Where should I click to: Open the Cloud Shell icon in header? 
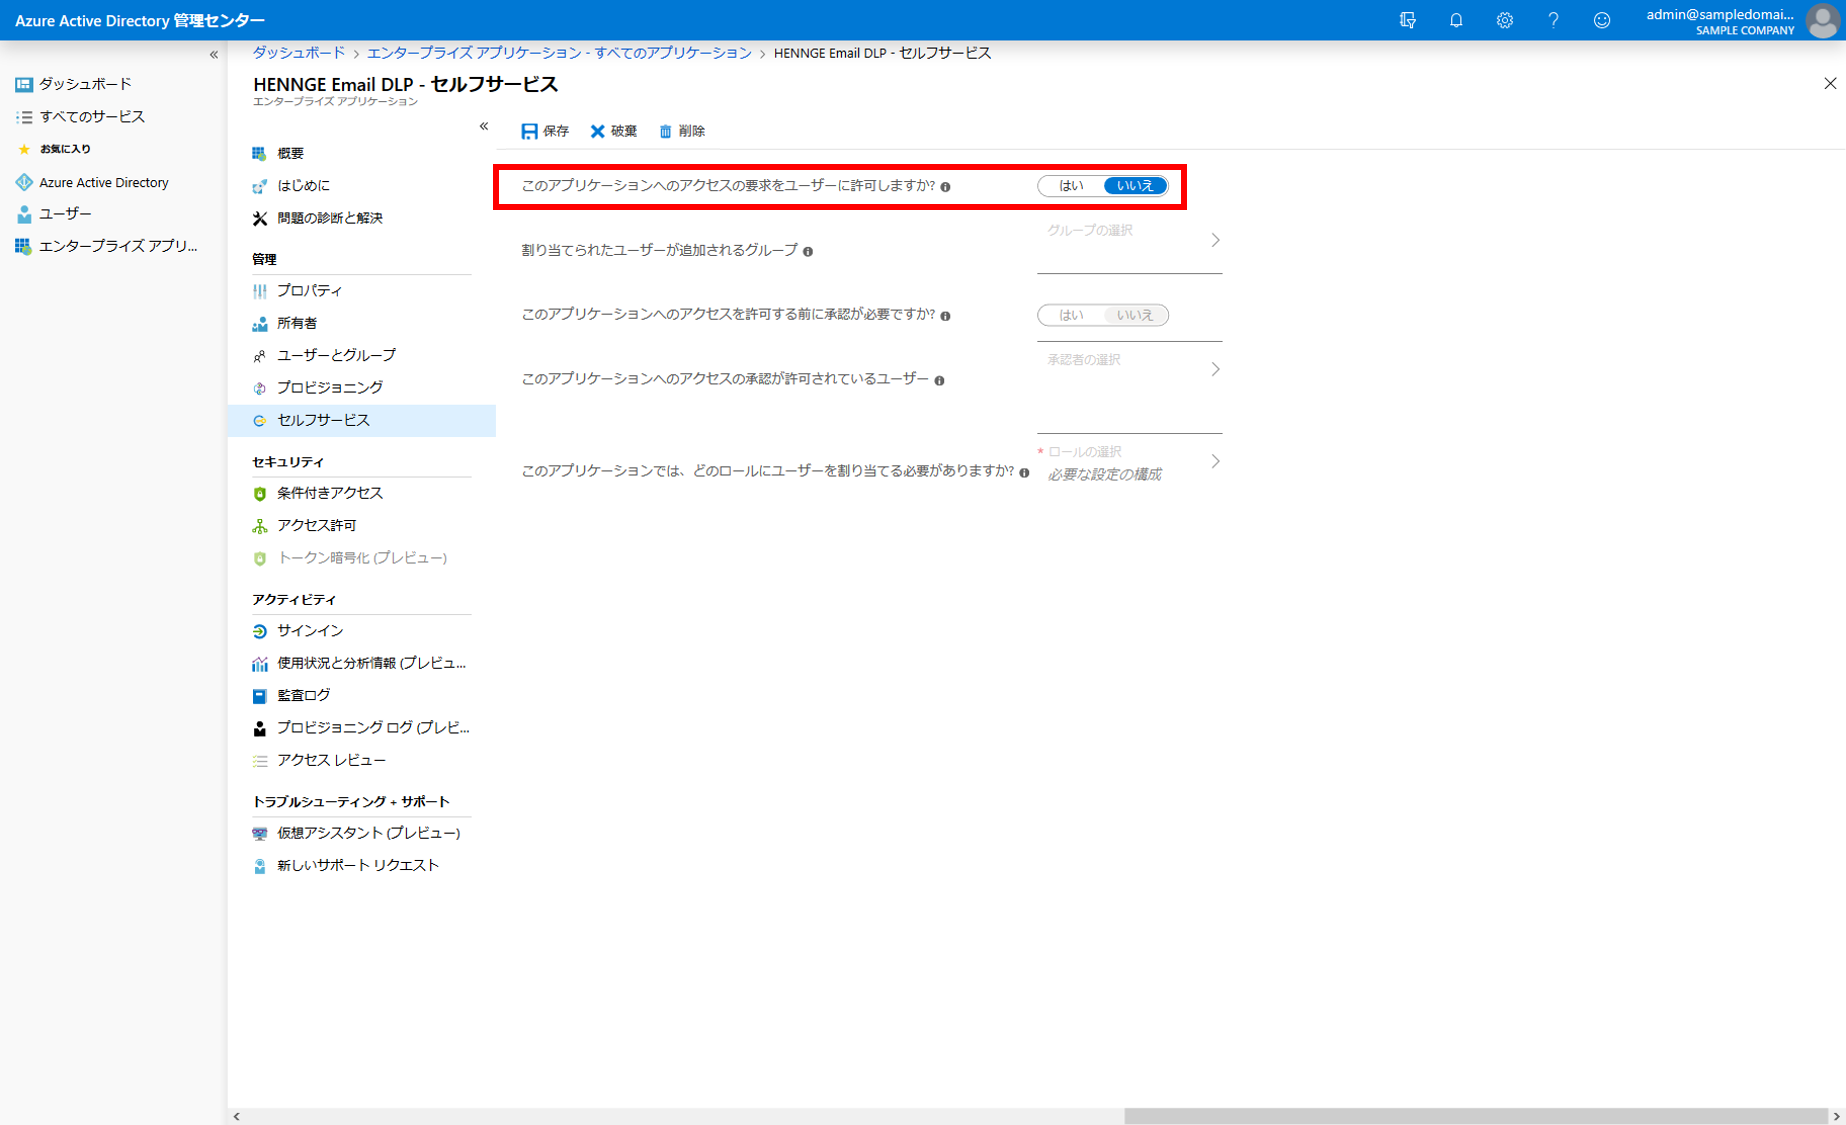1407,20
